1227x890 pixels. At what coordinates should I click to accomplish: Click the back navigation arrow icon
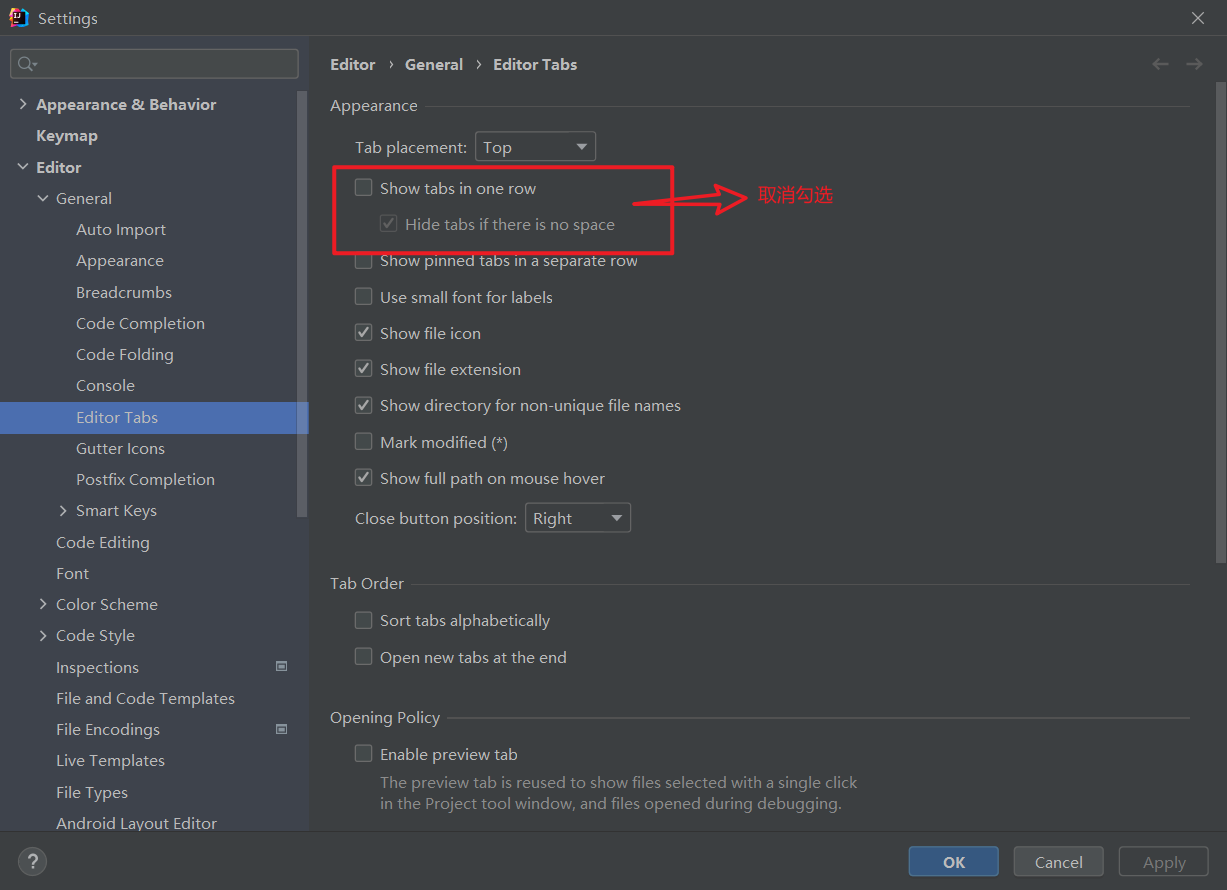[1160, 64]
